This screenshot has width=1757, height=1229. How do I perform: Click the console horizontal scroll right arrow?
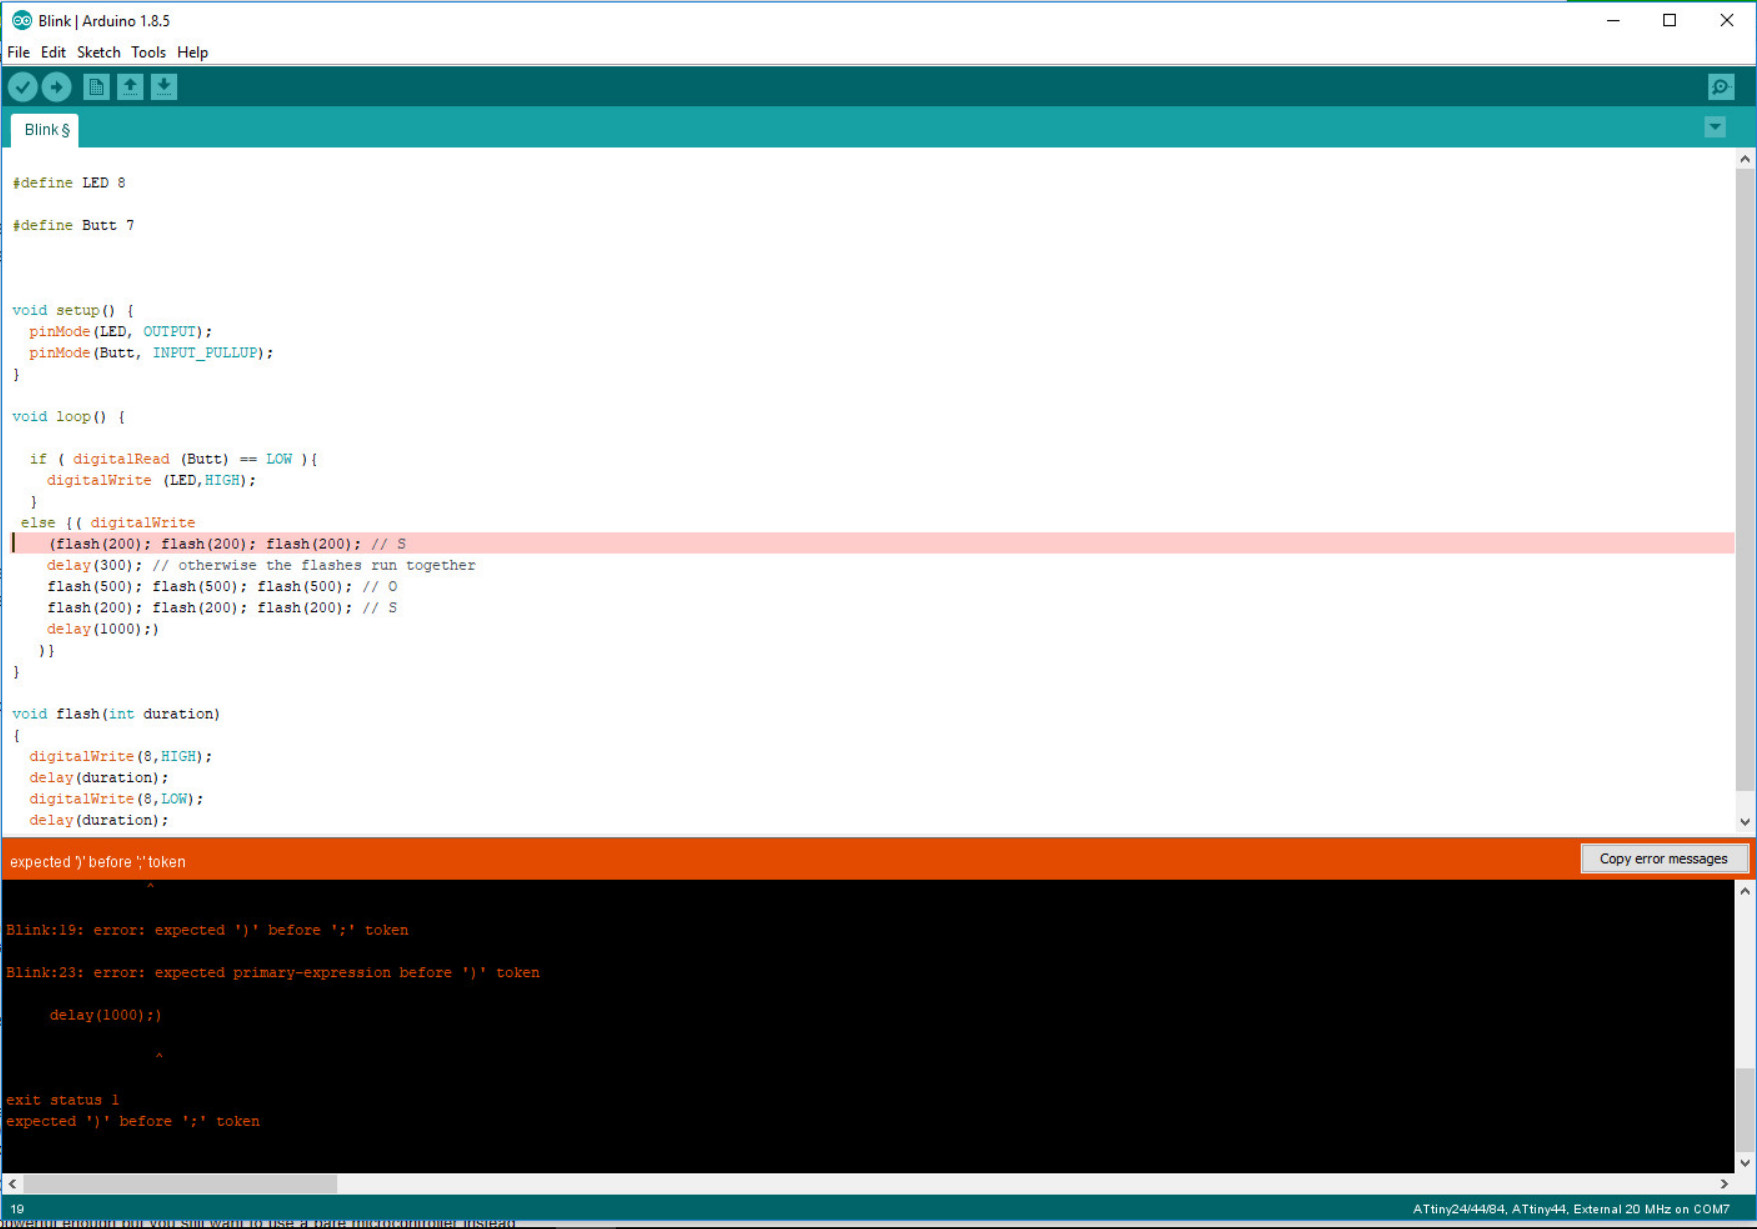1724,1184
